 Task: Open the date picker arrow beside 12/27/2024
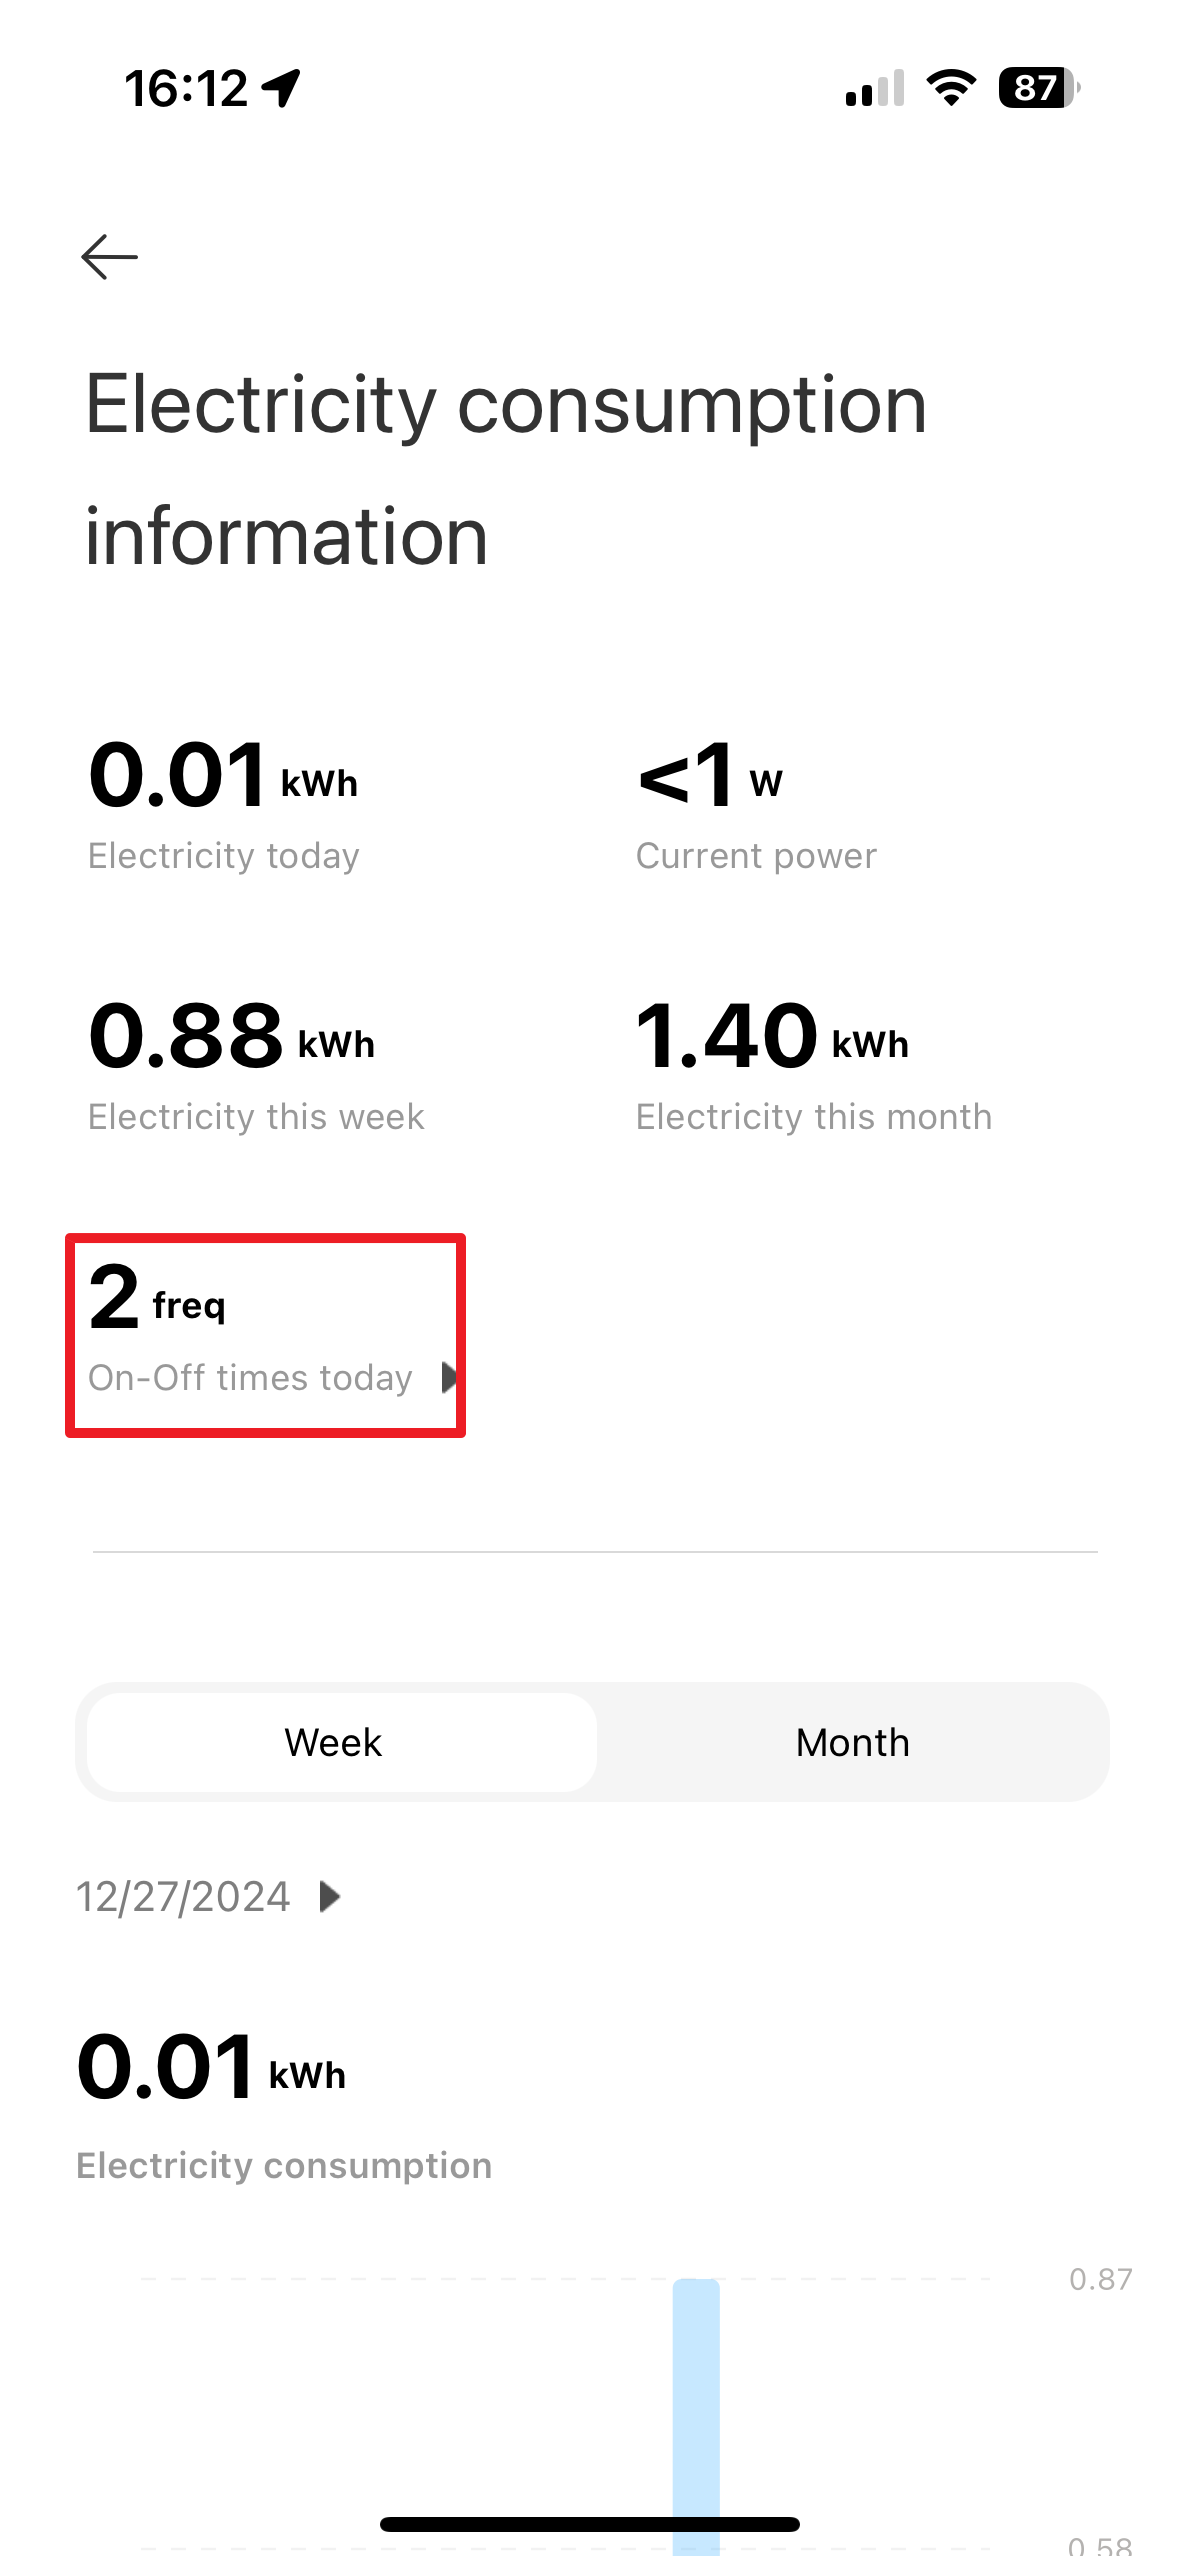tap(329, 1896)
